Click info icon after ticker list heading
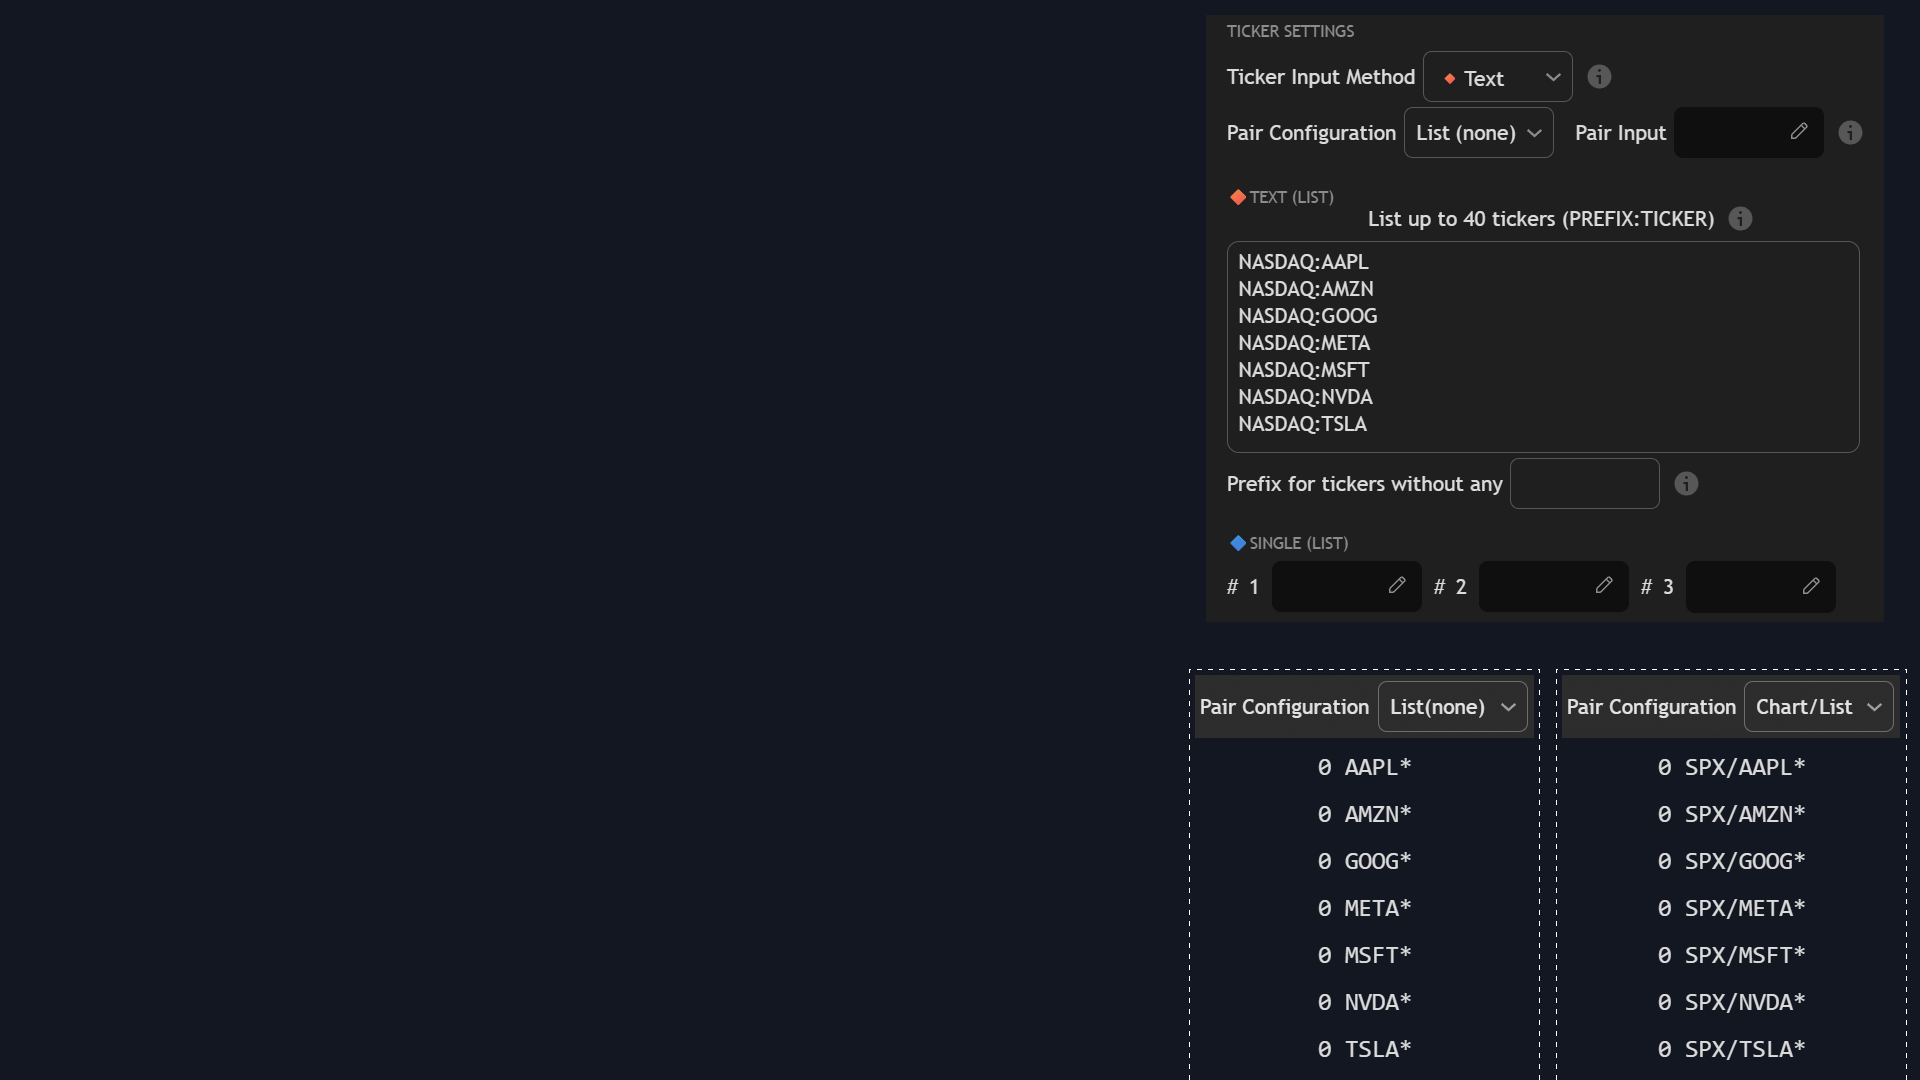Viewport: 1920px width, 1080px height. 1740,219
